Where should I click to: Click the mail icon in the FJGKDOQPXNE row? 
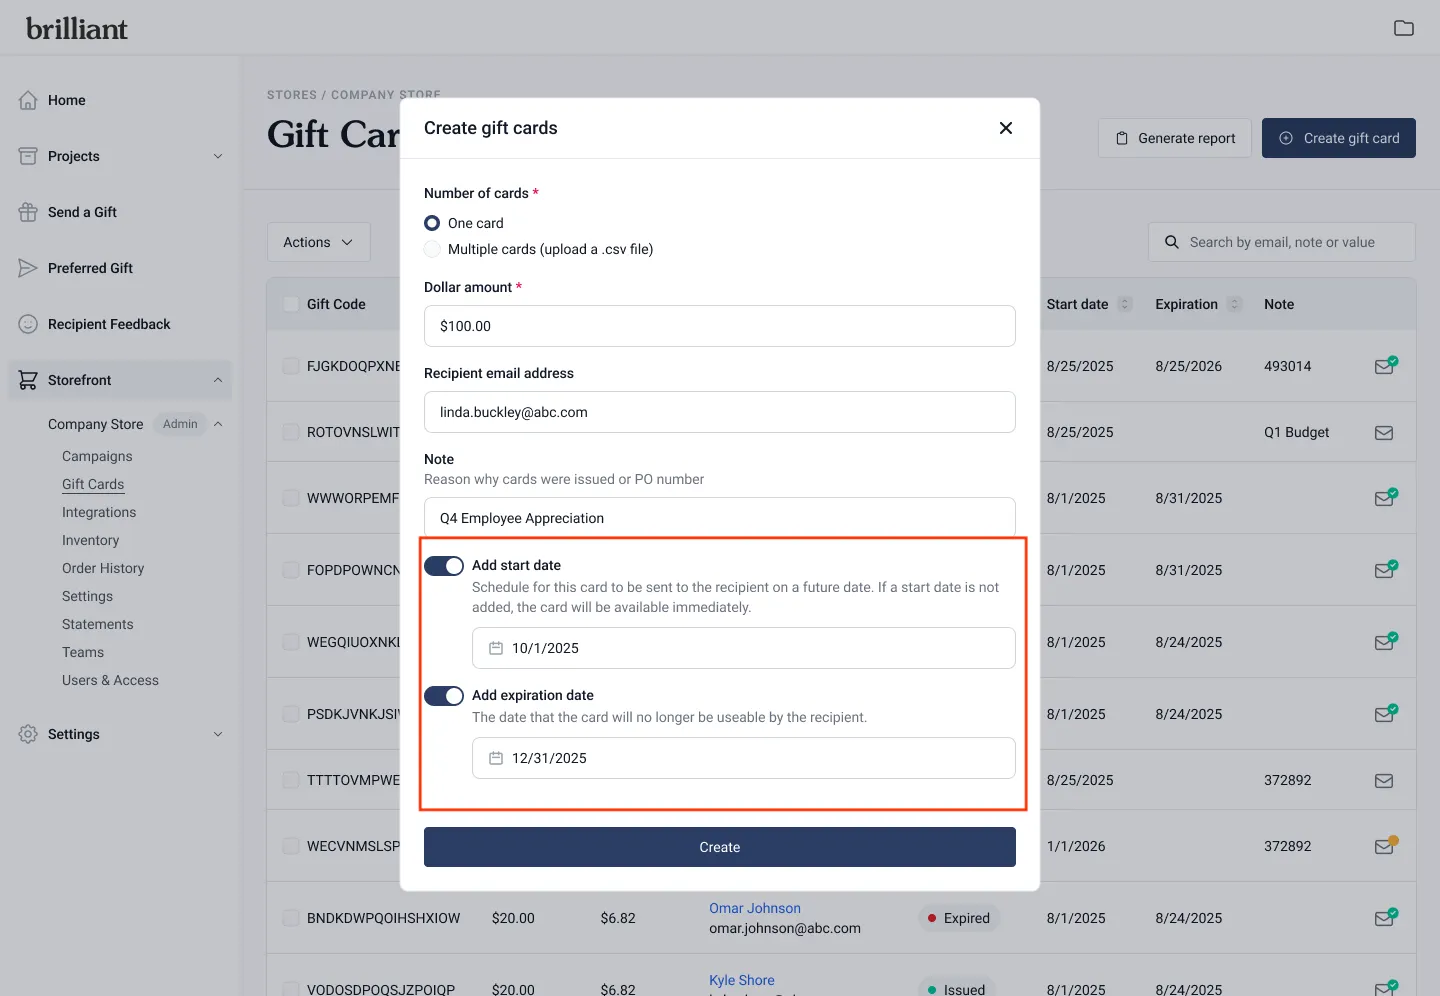pos(1385,366)
